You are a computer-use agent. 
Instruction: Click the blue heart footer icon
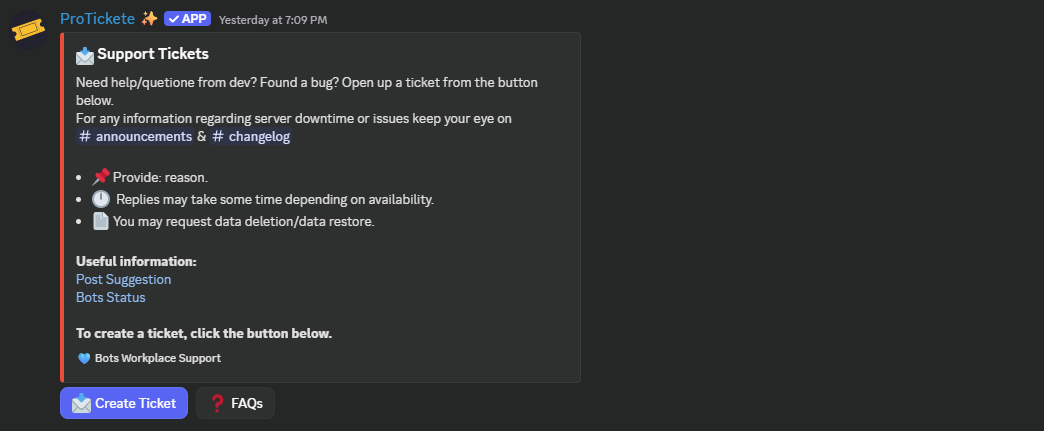[84, 358]
